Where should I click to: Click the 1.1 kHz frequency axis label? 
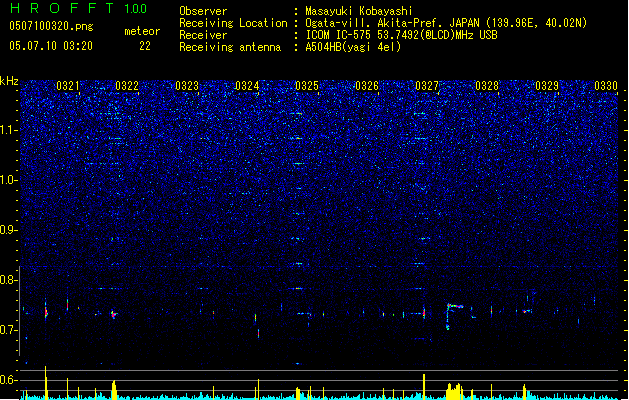[x=8, y=130]
